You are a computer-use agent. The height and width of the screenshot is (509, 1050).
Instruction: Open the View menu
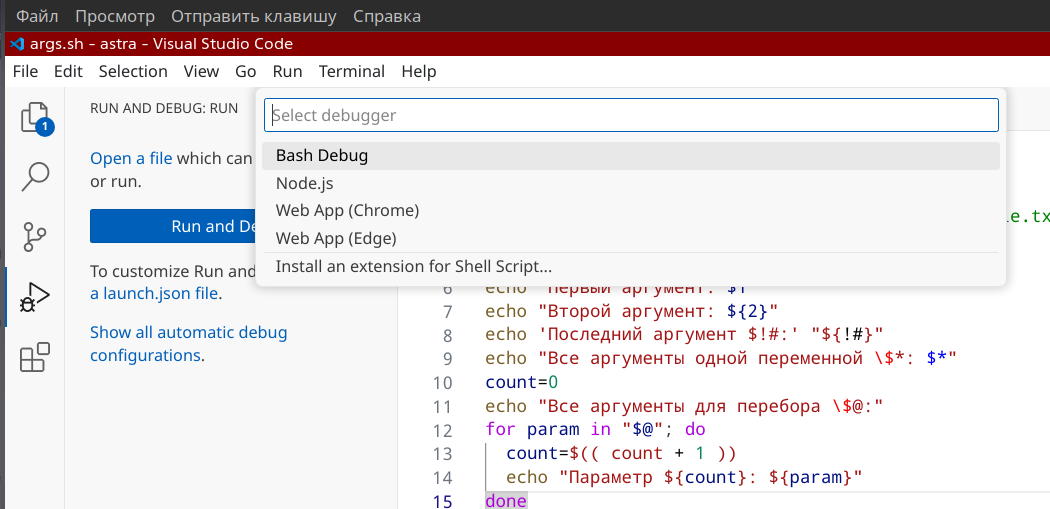coord(202,71)
